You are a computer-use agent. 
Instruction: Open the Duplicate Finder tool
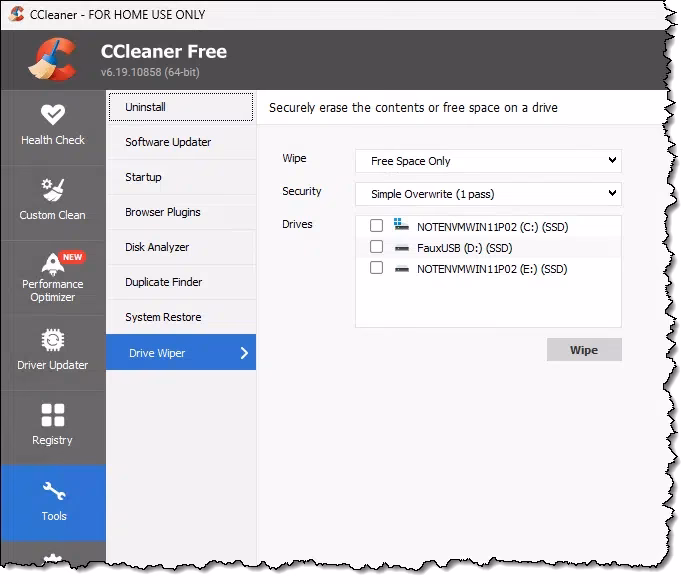pos(181,282)
